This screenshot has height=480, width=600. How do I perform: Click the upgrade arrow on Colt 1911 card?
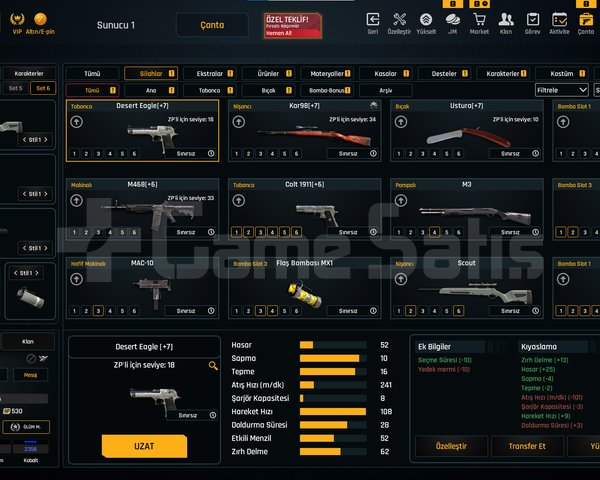(x=239, y=201)
